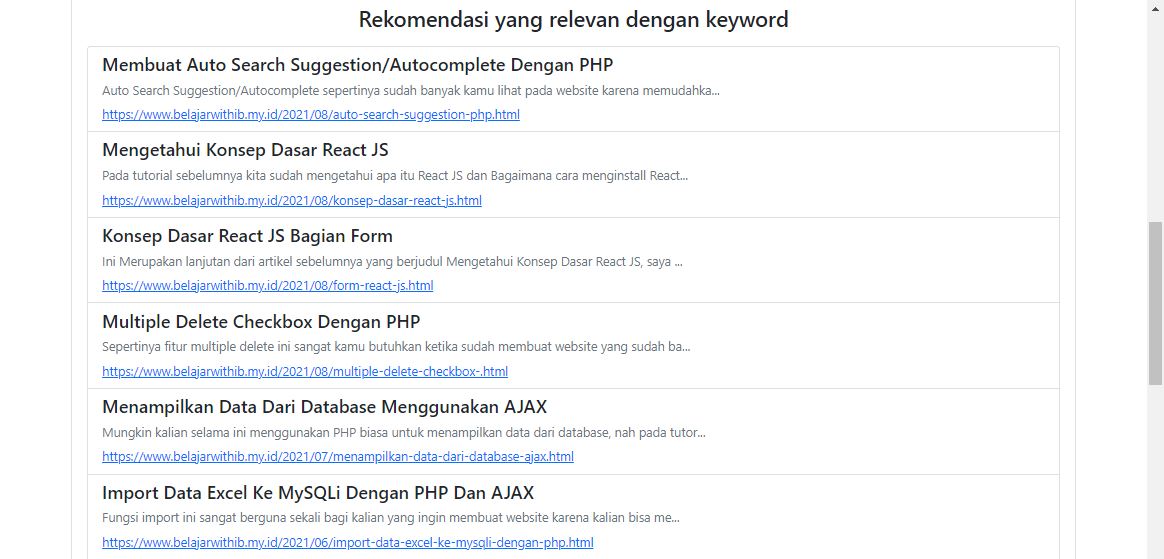1164x559 pixels.
Task: Click title 'Import Data Excel Ke MySQLi Dengan PHP Dan AJAX'
Action: click(318, 493)
